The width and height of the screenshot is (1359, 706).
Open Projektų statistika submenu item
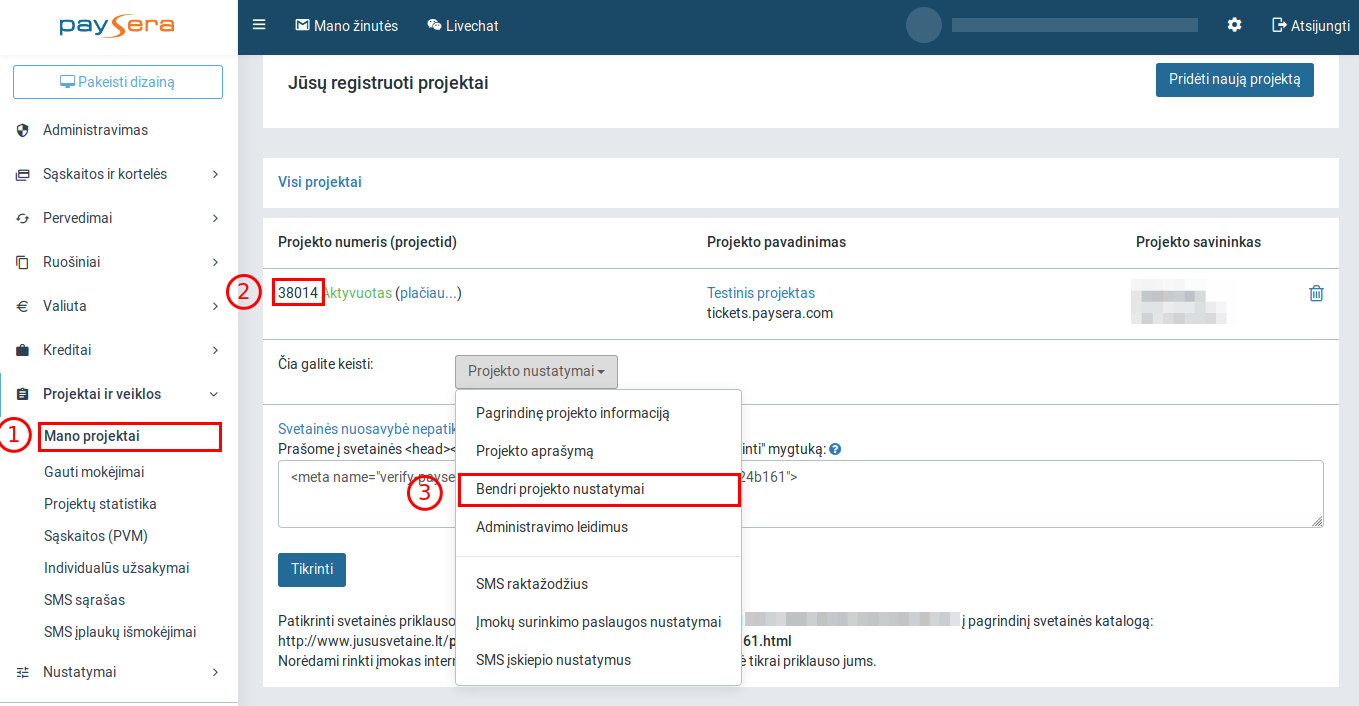coord(100,504)
